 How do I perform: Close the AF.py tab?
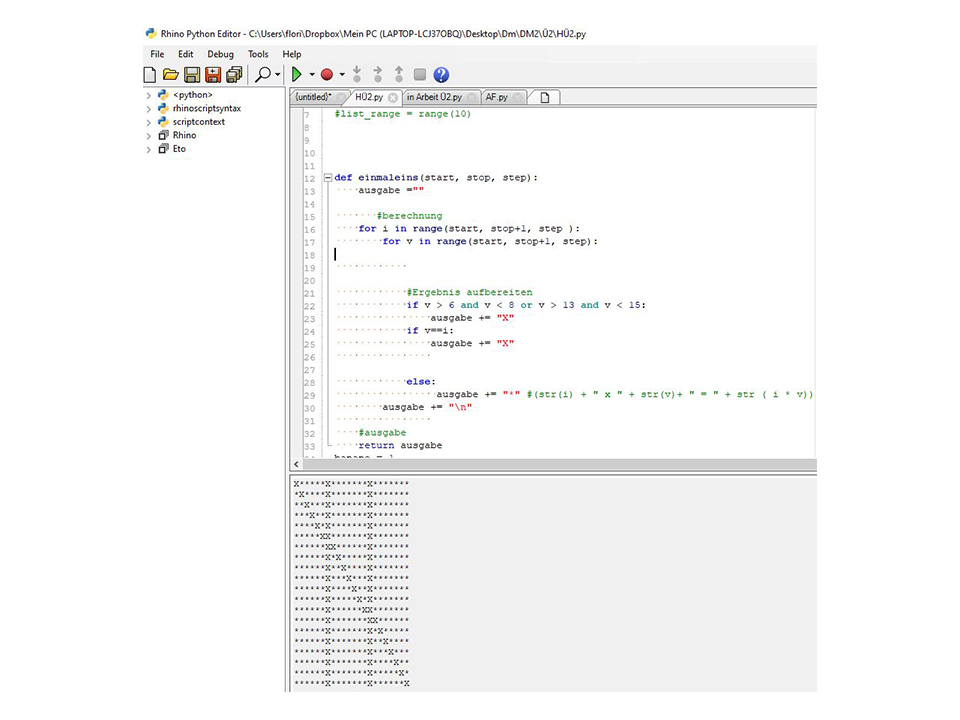(518, 97)
